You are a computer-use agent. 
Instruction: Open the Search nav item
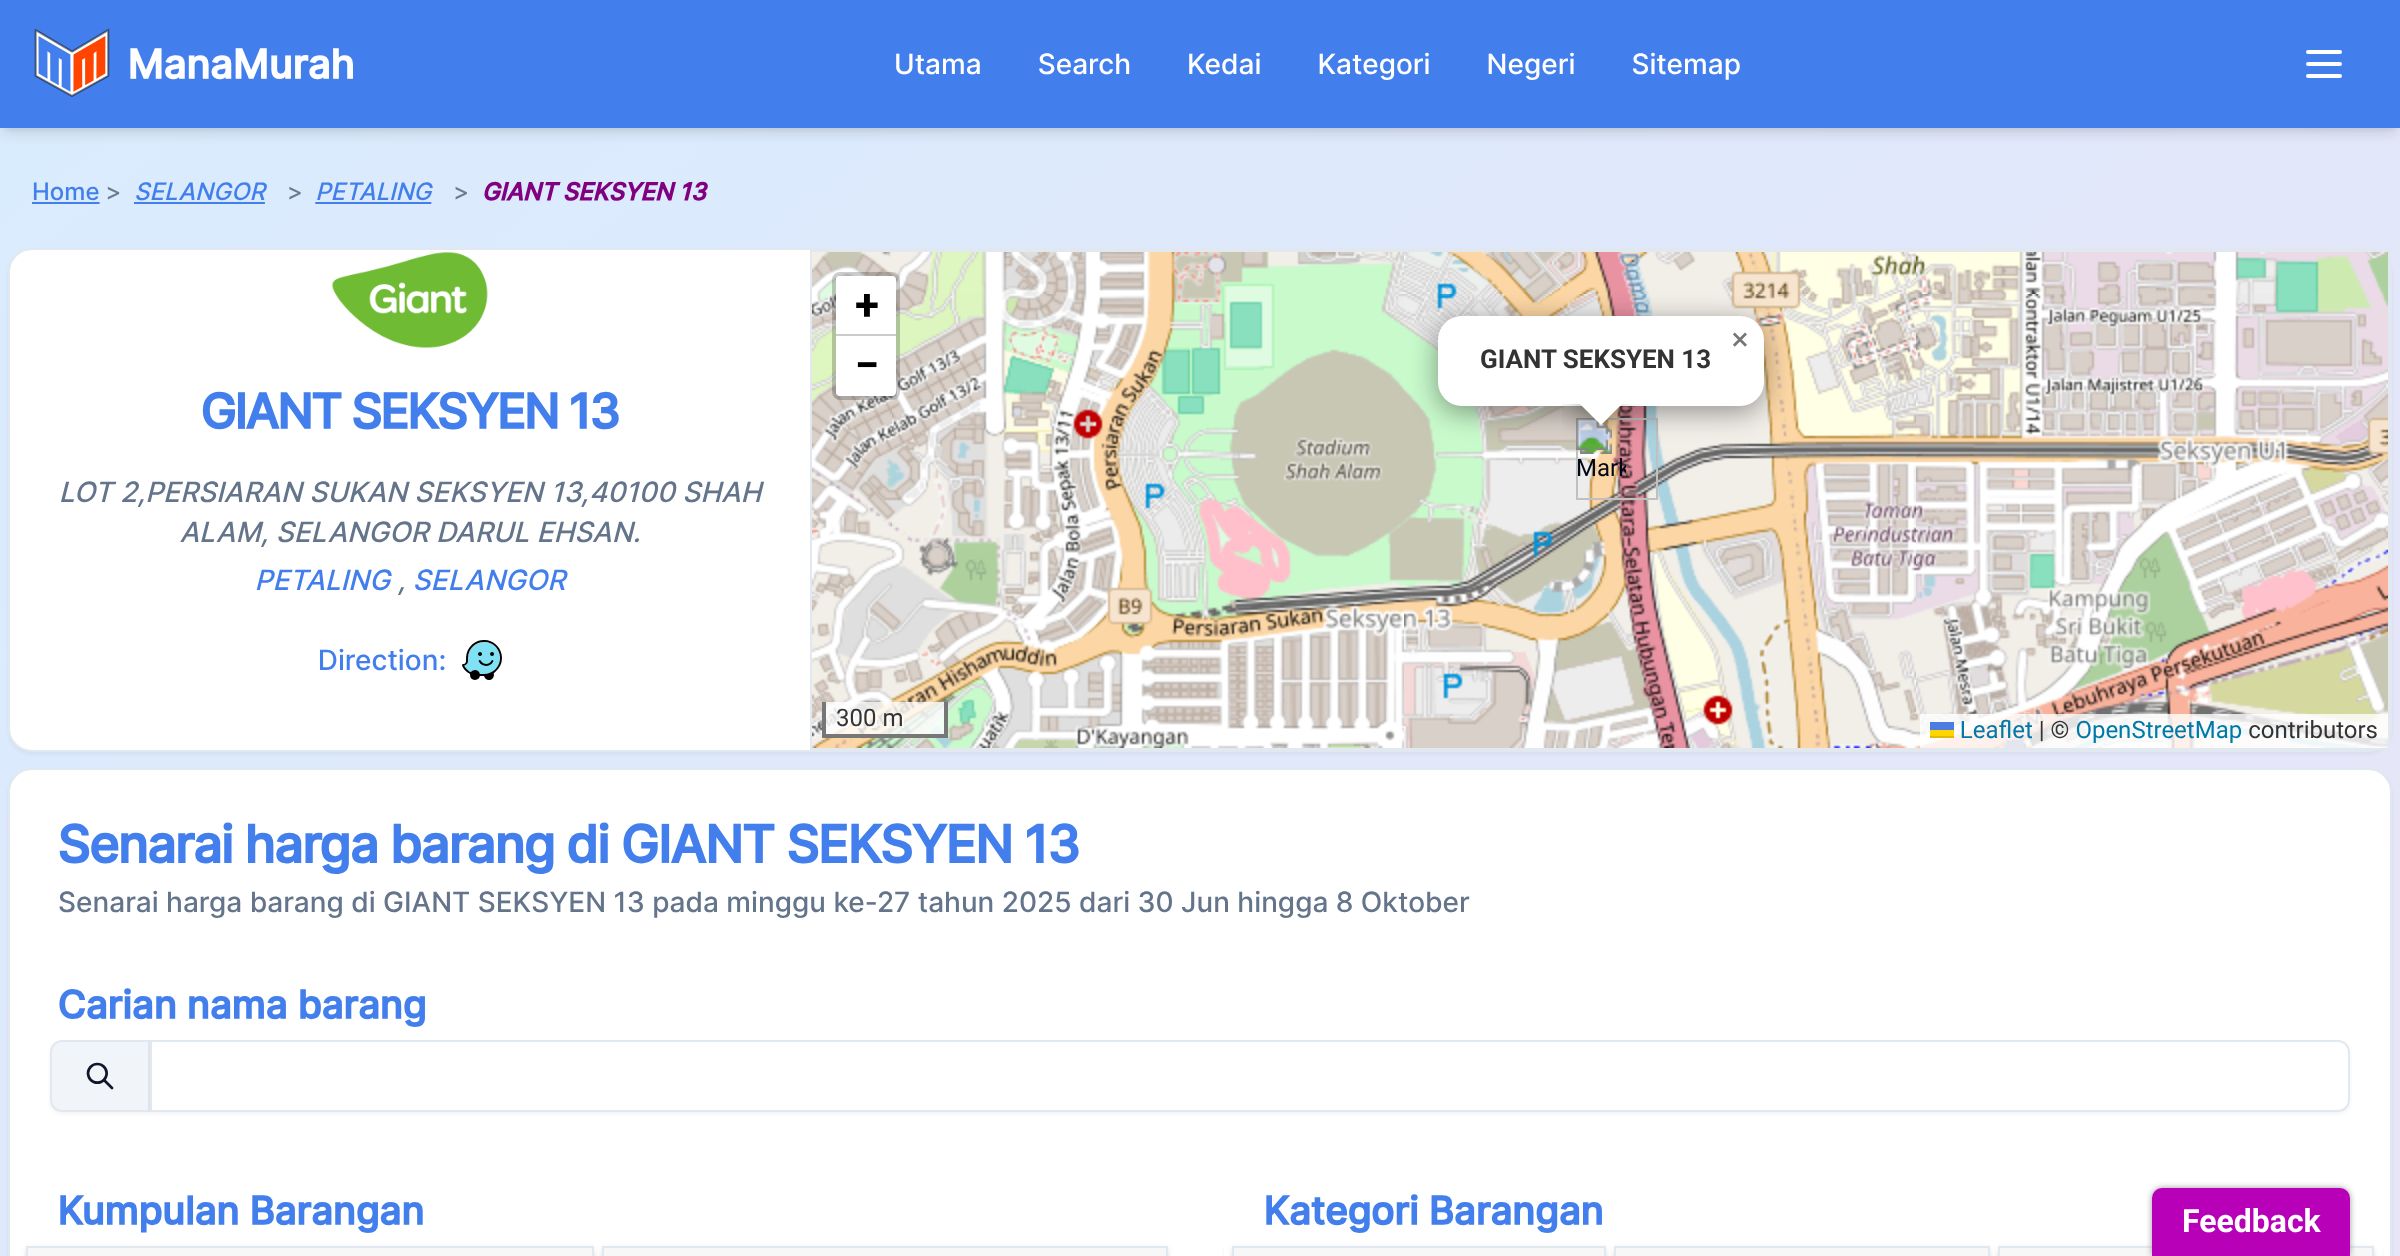(x=1084, y=64)
